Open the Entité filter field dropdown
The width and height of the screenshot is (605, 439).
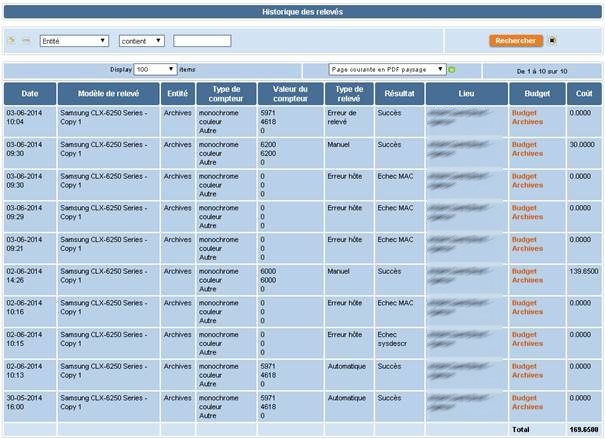pyautogui.click(x=74, y=41)
